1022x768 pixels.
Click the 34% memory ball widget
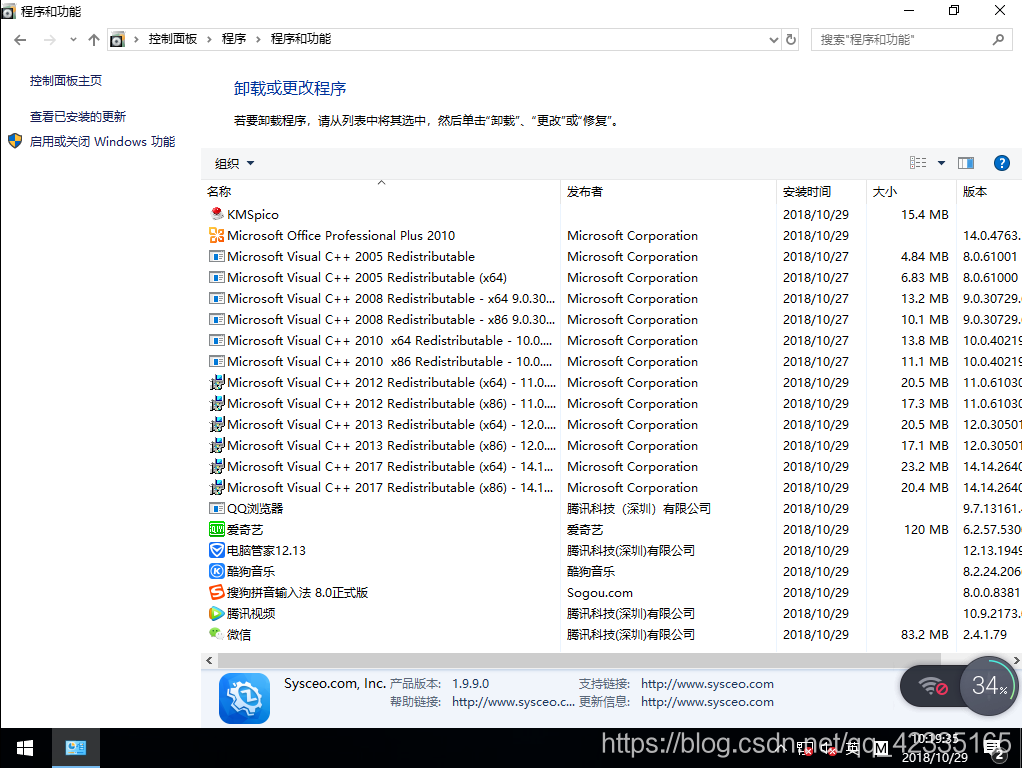coord(989,685)
